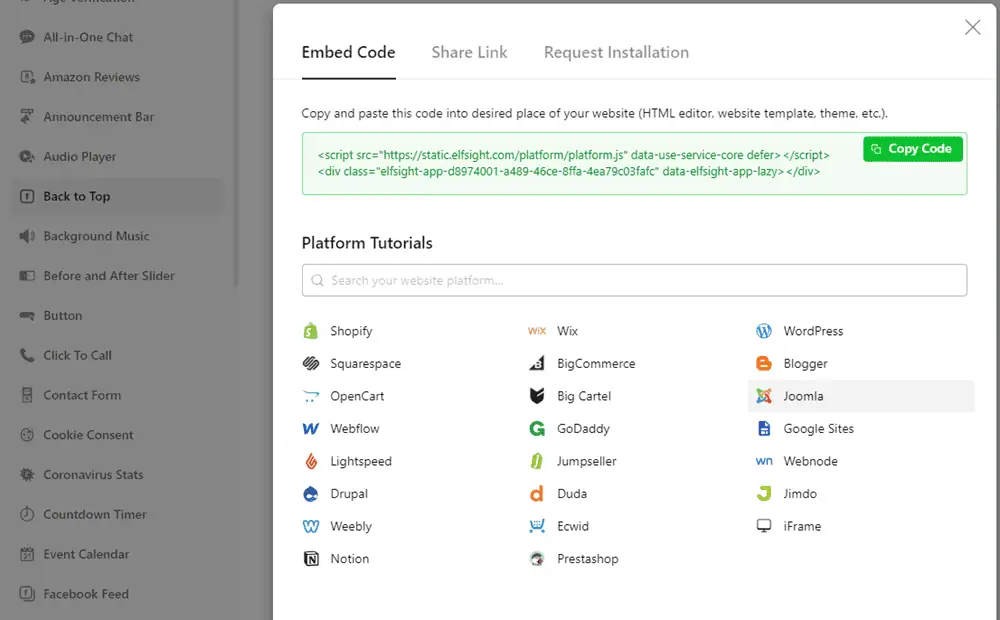Screen dimensions: 1000x620
Task: Click the Blogger orange icon
Action: pyautogui.click(x=764, y=364)
